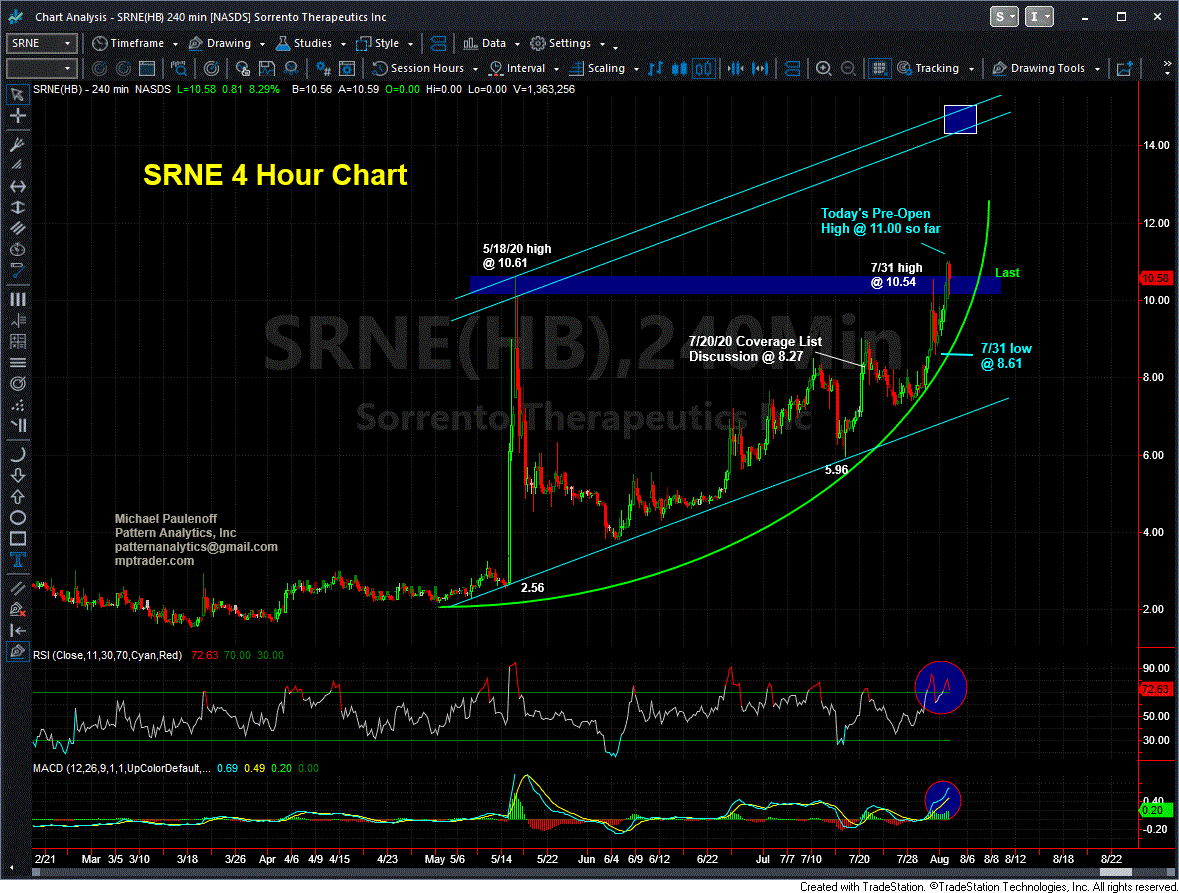This screenshot has width=1179, height=893.
Task: Select the Crosshair cursor tool
Action: [x=17, y=116]
